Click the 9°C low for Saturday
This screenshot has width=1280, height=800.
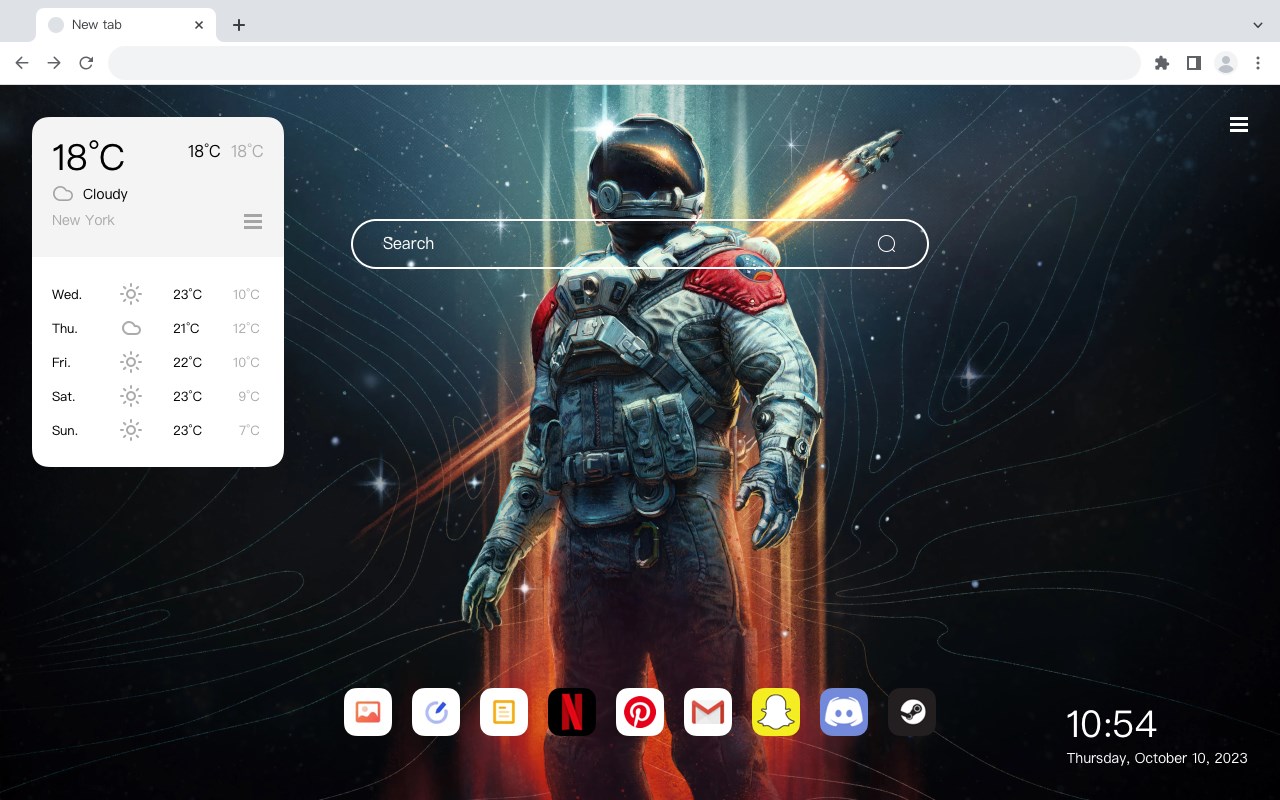[249, 397]
